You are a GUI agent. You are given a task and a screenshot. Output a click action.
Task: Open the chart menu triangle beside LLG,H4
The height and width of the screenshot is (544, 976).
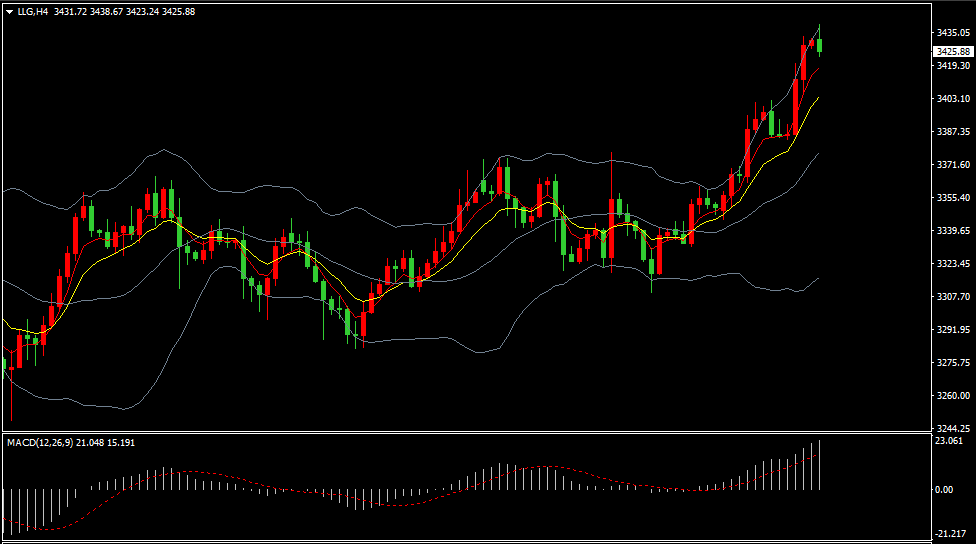(x=9, y=12)
